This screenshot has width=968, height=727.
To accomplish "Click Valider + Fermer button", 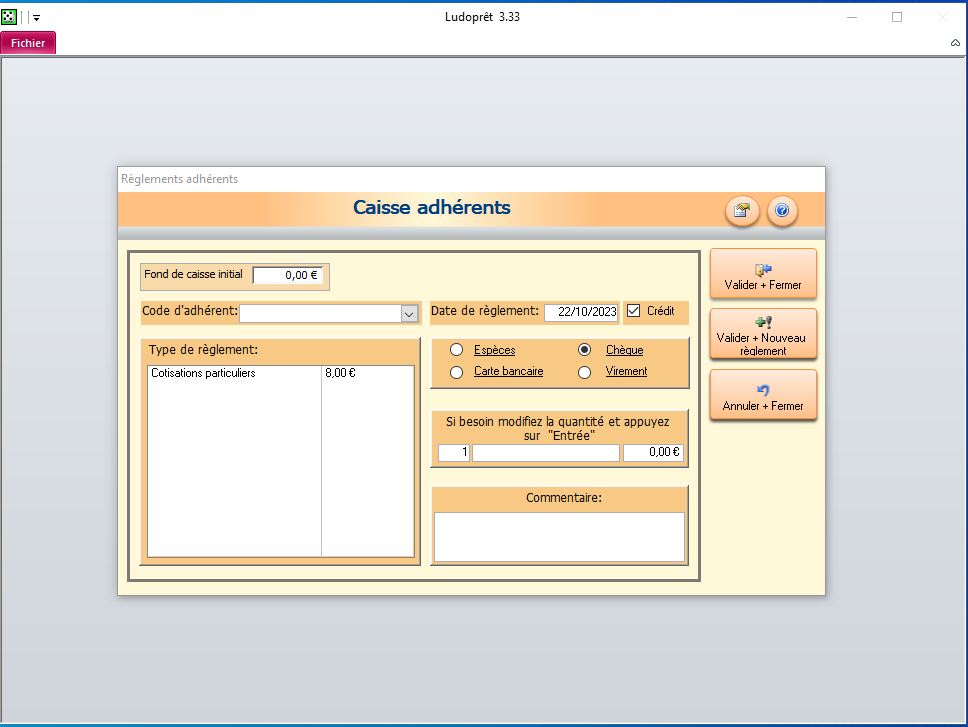I will point(763,275).
